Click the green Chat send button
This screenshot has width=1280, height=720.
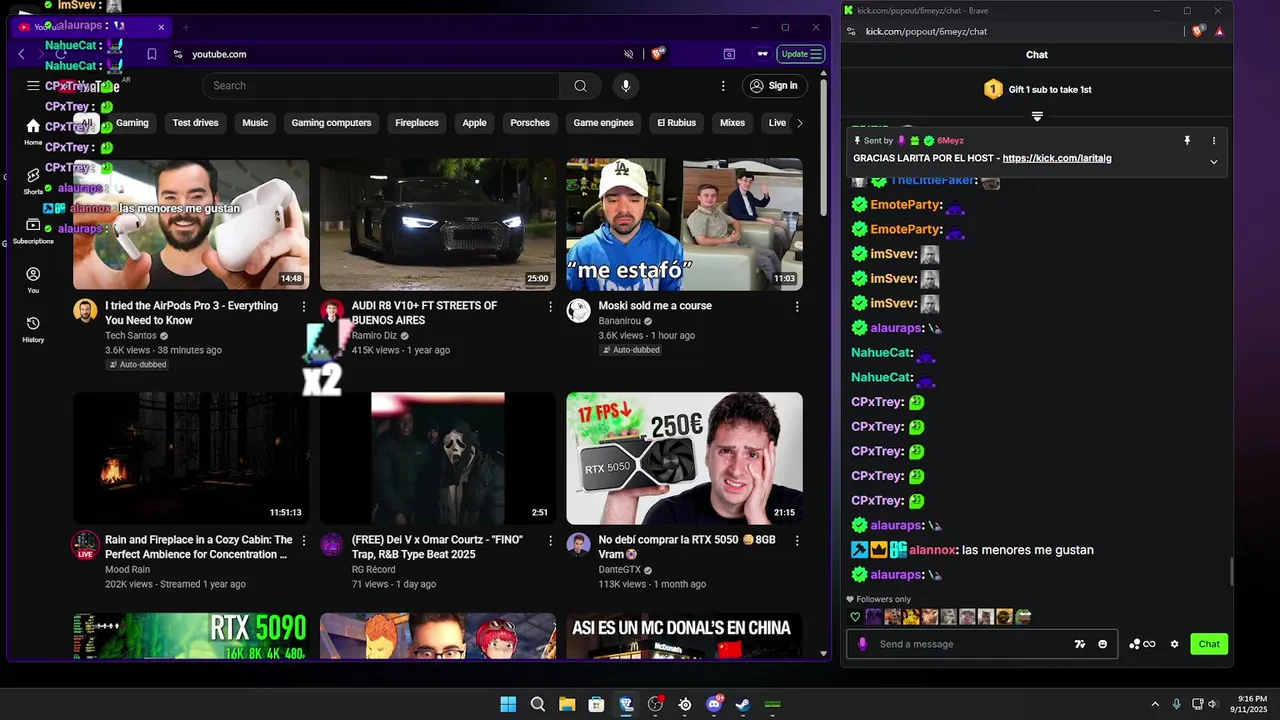click(x=1209, y=644)
